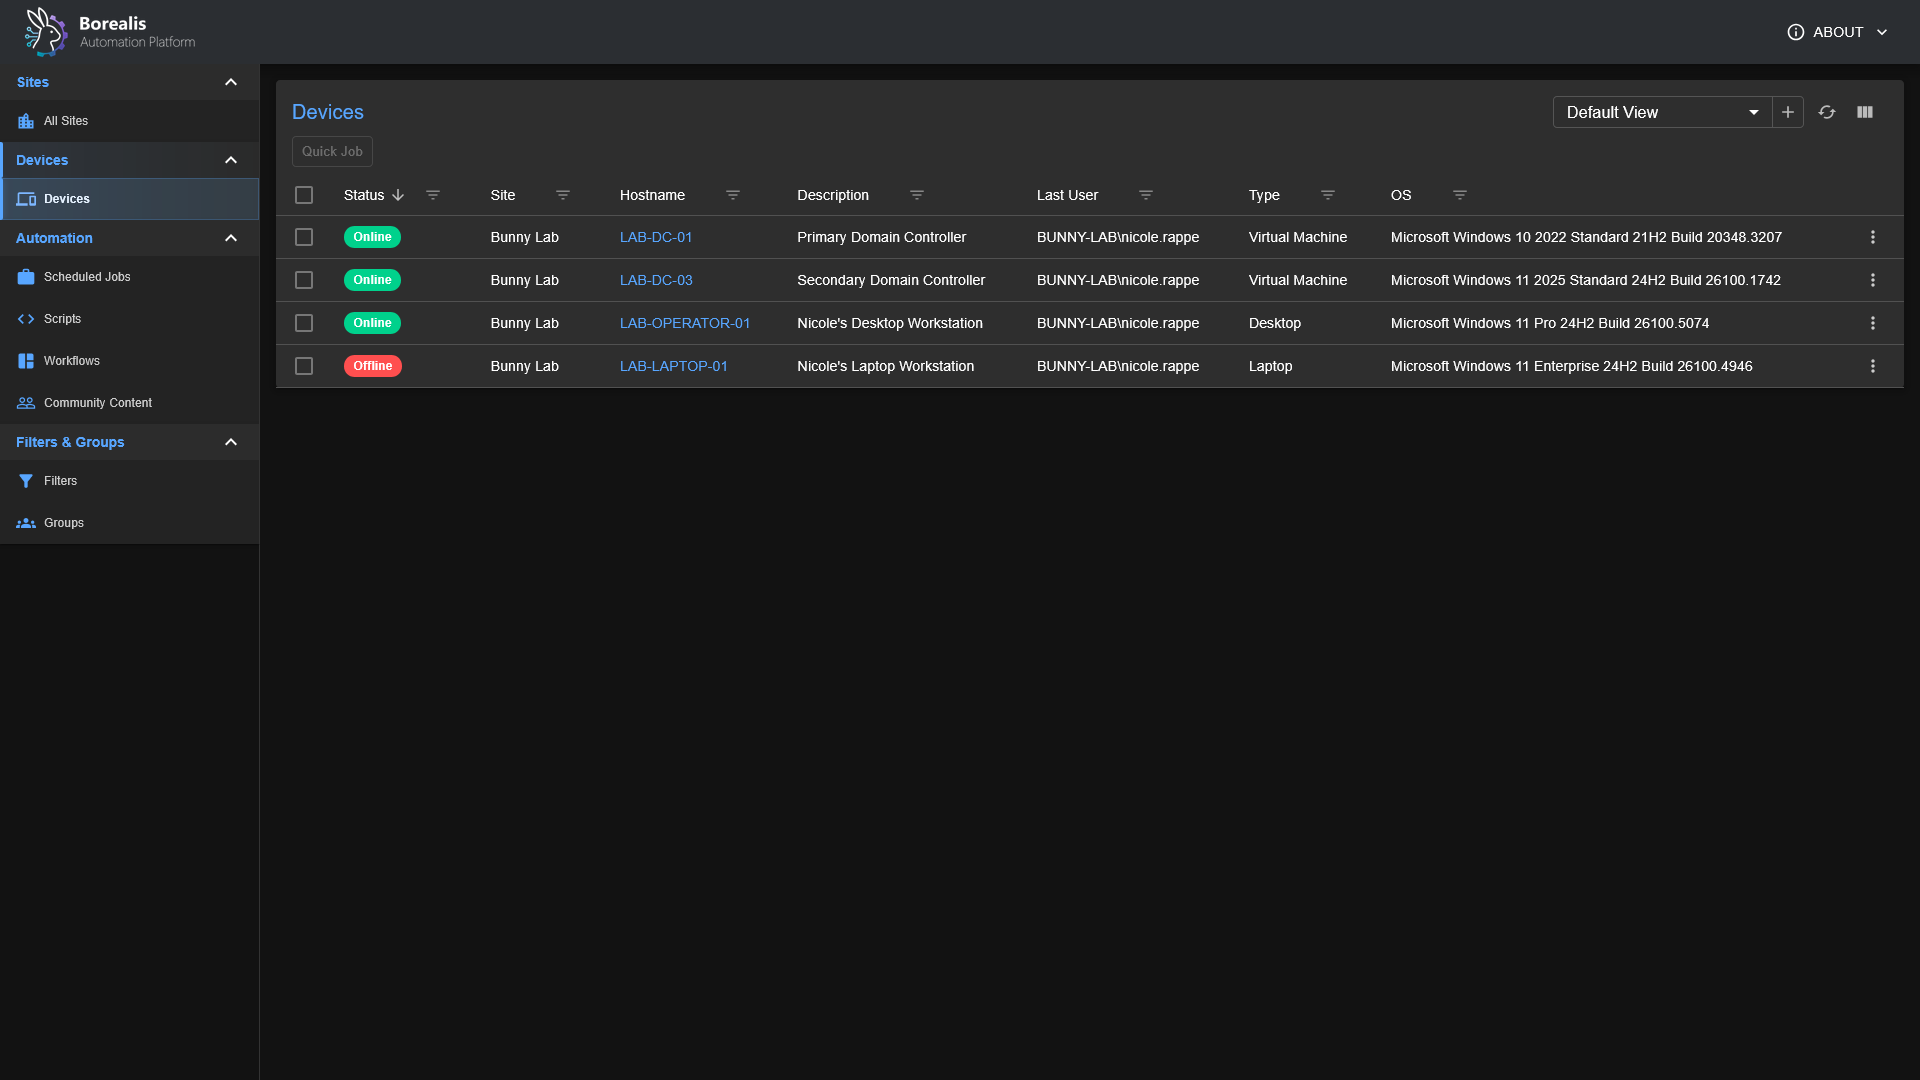Click the Workflows icon in sidebar
Image resolution: width=1920 pixels, height=1080 pixels.
pos(26,360)
